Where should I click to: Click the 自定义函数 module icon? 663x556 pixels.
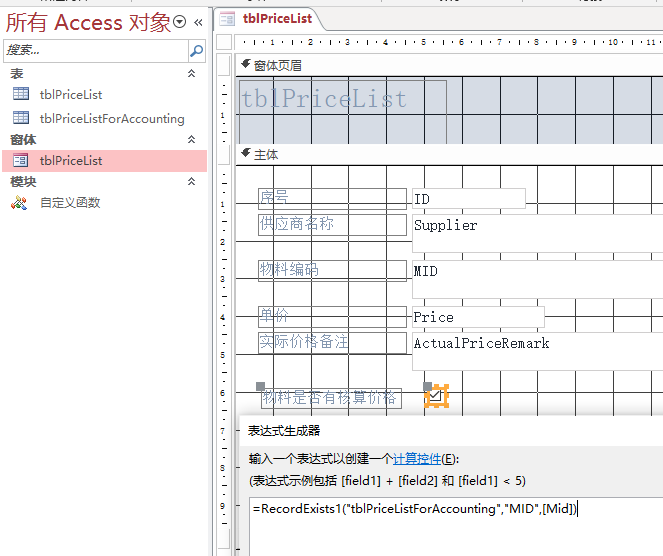pyautogui.click(x=19, y=203)
